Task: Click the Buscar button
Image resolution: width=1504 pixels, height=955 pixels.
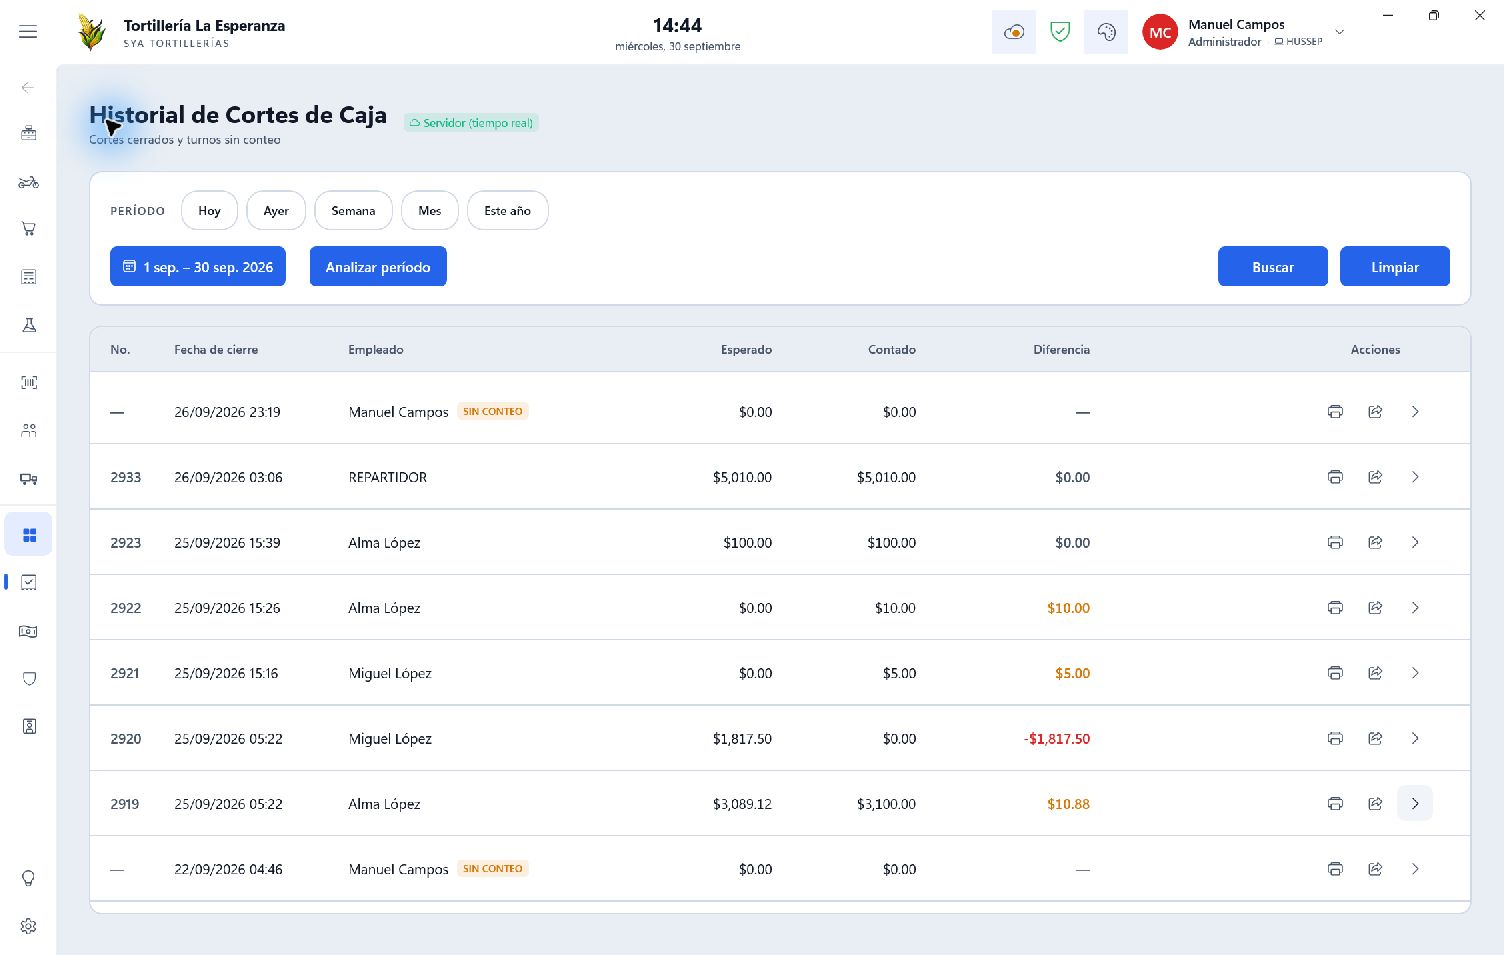Action: 1273,267
